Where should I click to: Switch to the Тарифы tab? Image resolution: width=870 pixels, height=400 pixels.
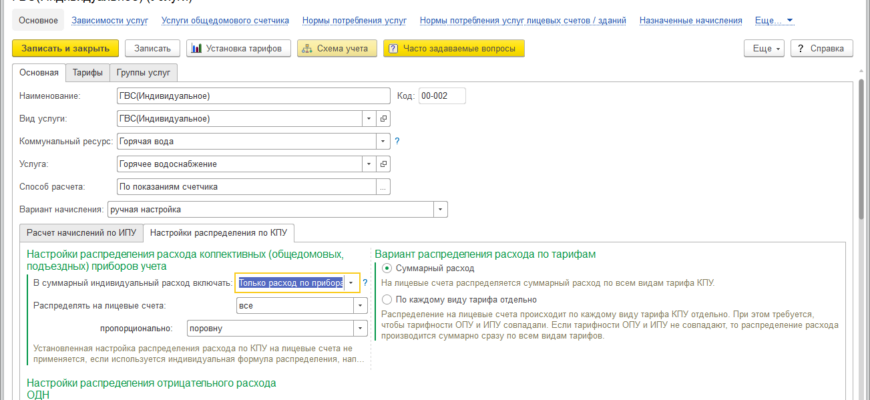[88, 73]
